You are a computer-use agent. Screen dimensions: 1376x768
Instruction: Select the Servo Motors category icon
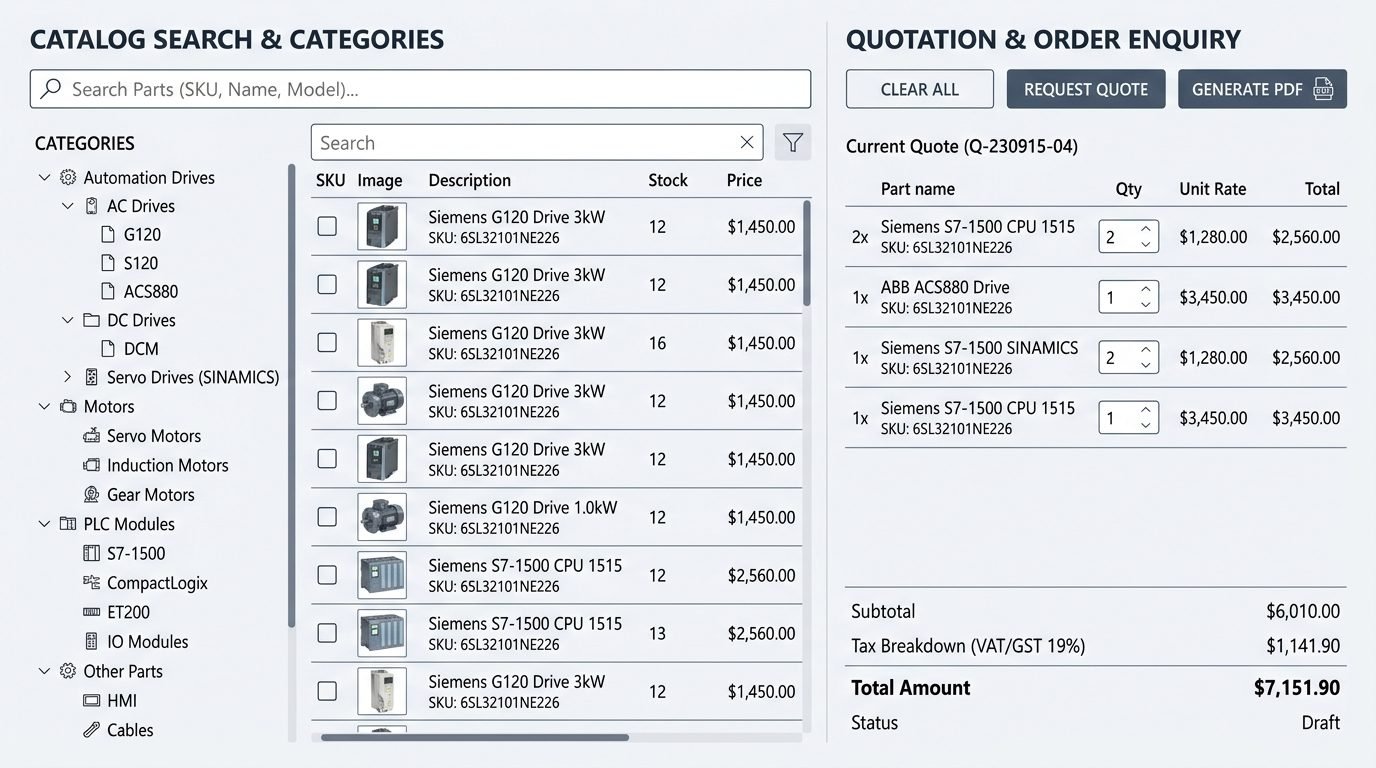coord(92,436)
